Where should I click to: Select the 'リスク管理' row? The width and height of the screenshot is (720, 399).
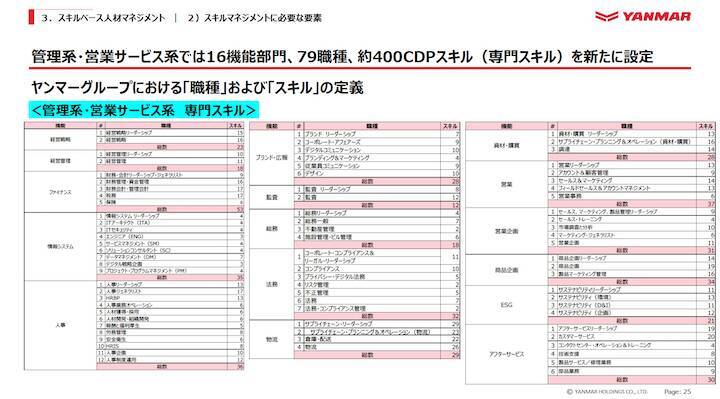[x=377, y=284]
